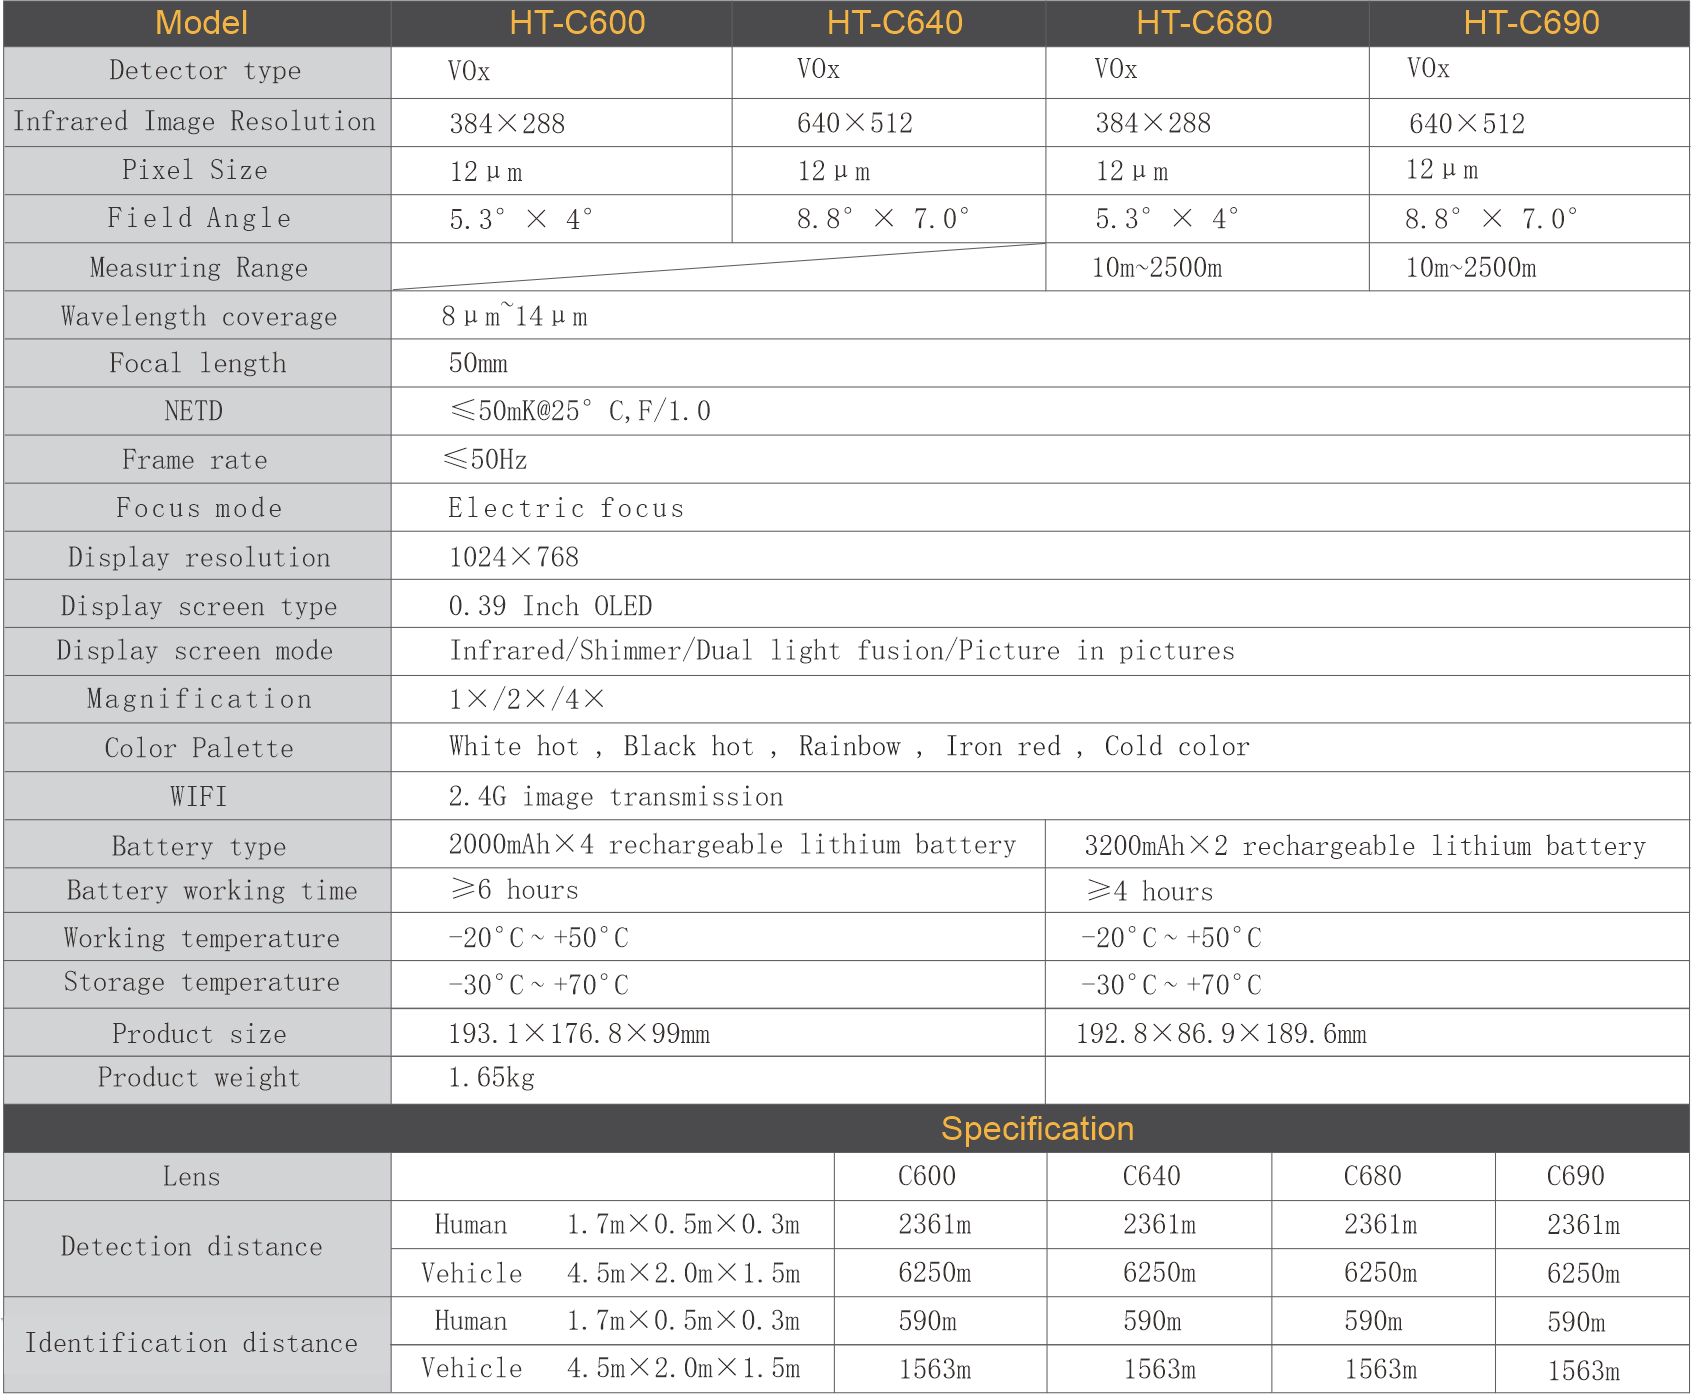Select the C690 lens column header
The width and height of the screenshot is (1692, 1394).
click(1575, 1176)
